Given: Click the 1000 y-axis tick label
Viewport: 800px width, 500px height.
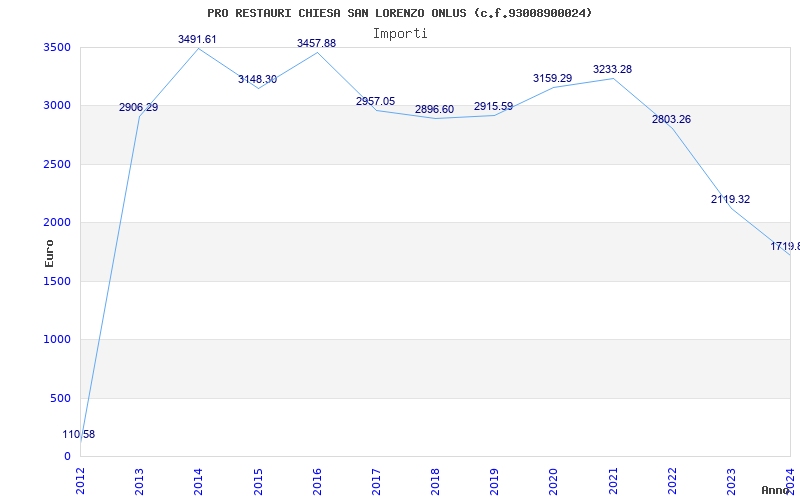Looking at the screenshot, I should (x=58, y=339).
